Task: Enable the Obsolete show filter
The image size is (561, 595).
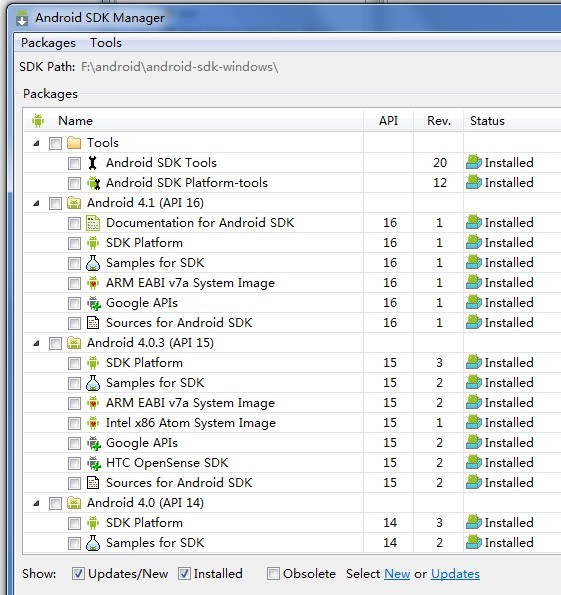Action: pos(273,574)
